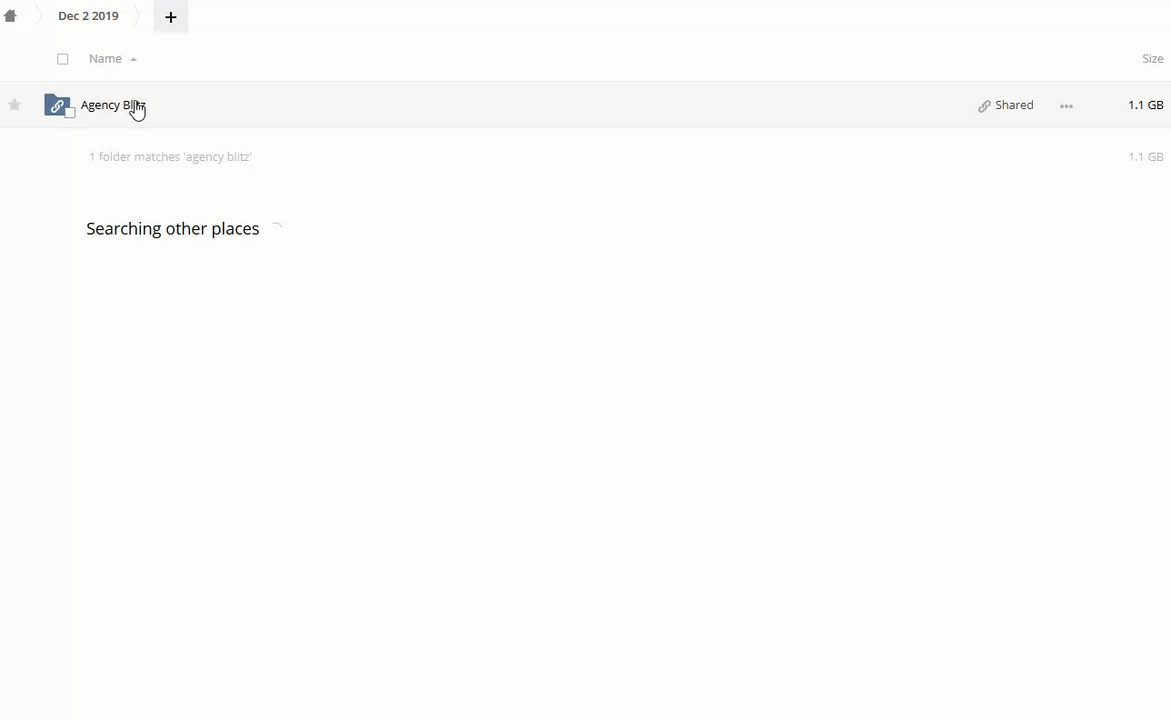Click the plus button to add new file
Viewport: 1171px width, 720px height.
coord(171,17)
